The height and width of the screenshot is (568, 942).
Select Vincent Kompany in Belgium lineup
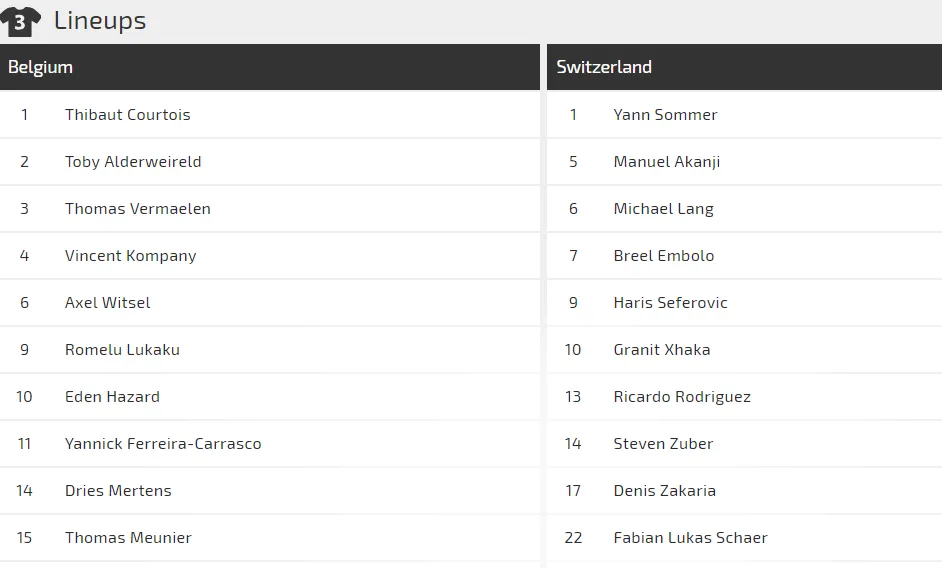pyautogui.click(x=130, y=255)
